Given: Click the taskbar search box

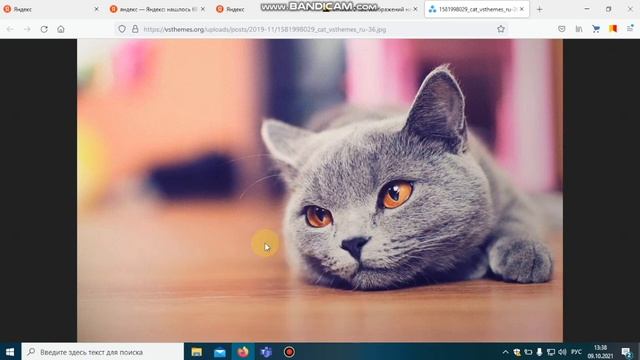Looking at the screenshot, I should pyautogui.click(x=102, y=352).
